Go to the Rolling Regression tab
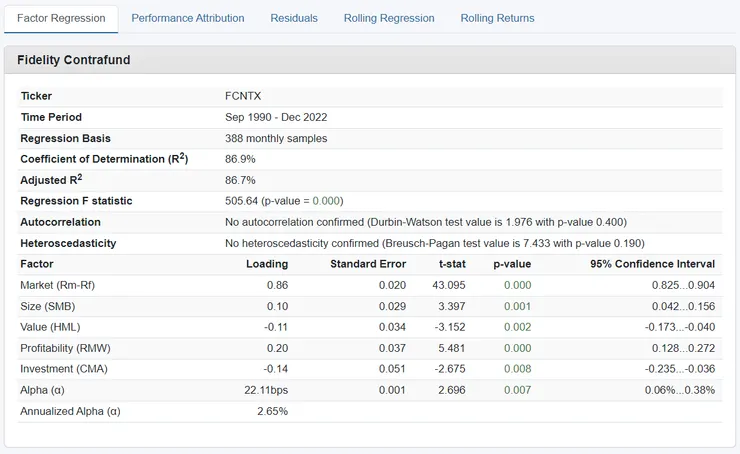The width and height of the screenshot is (740, 454). coord(389,18)
